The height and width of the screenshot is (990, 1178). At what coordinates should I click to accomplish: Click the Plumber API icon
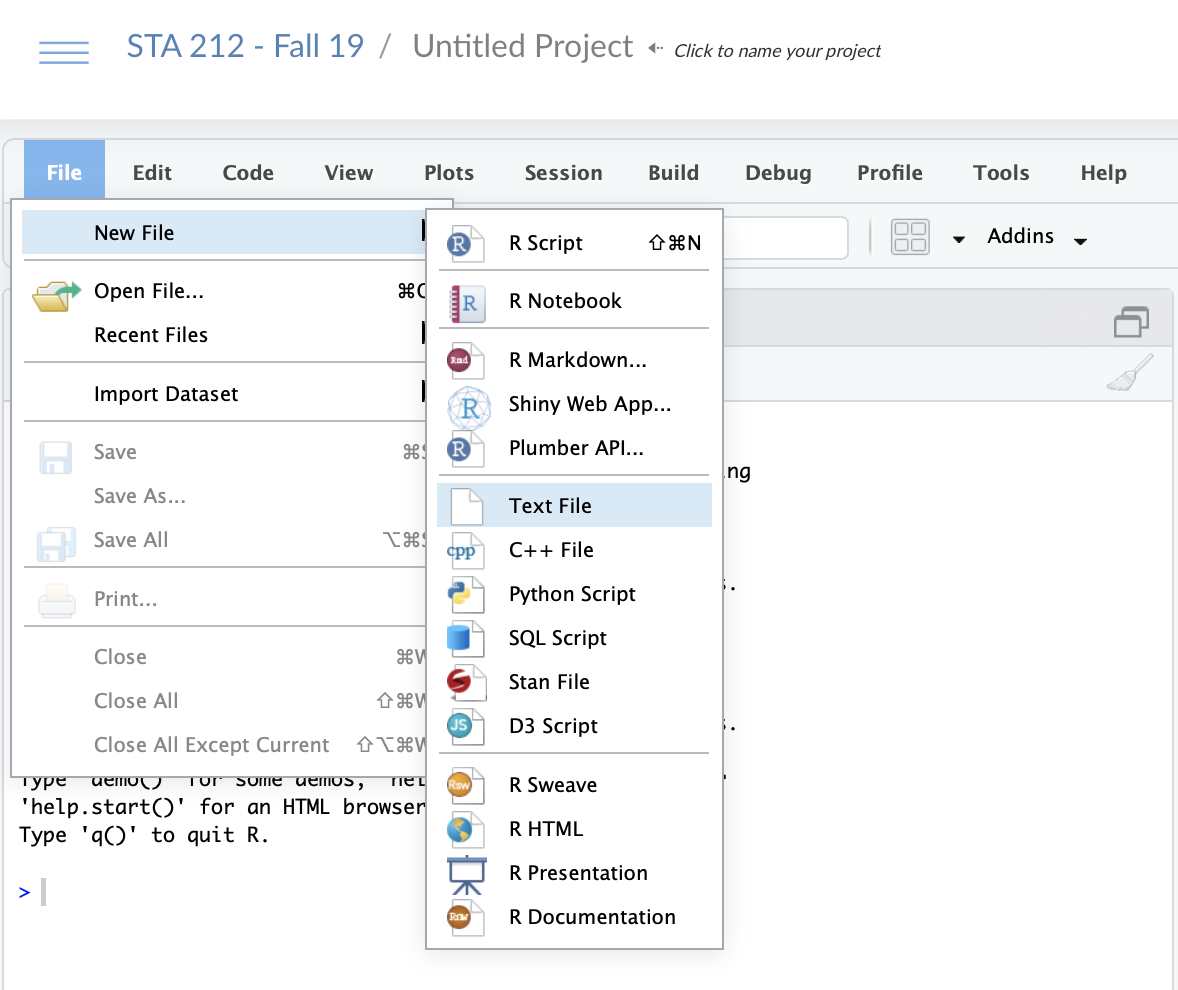pos(465,448)
